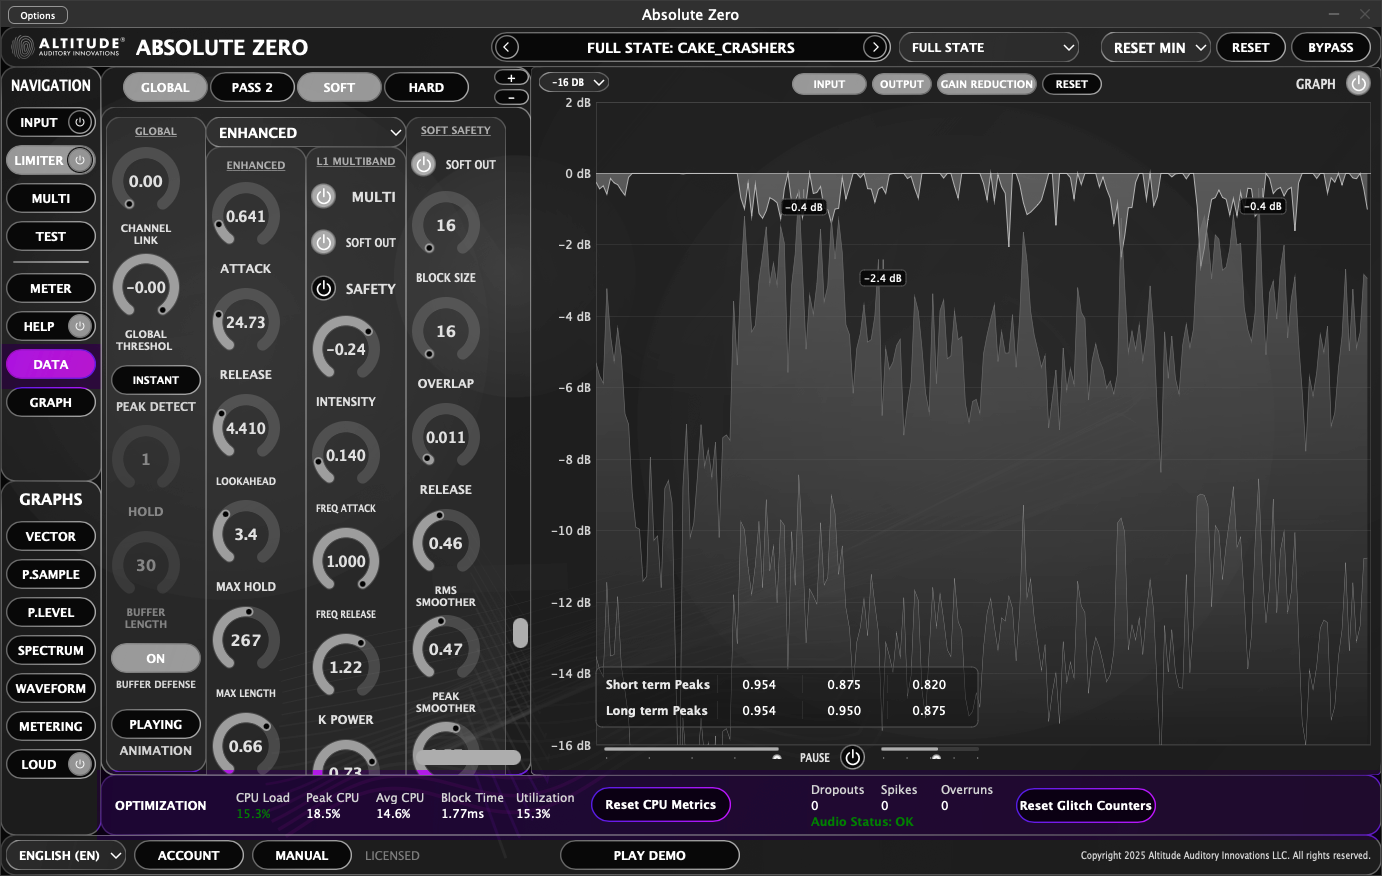Toggle the GRAPH power icon
Viewport: 1382px width, 876px height.
[x=1358, y=84]
